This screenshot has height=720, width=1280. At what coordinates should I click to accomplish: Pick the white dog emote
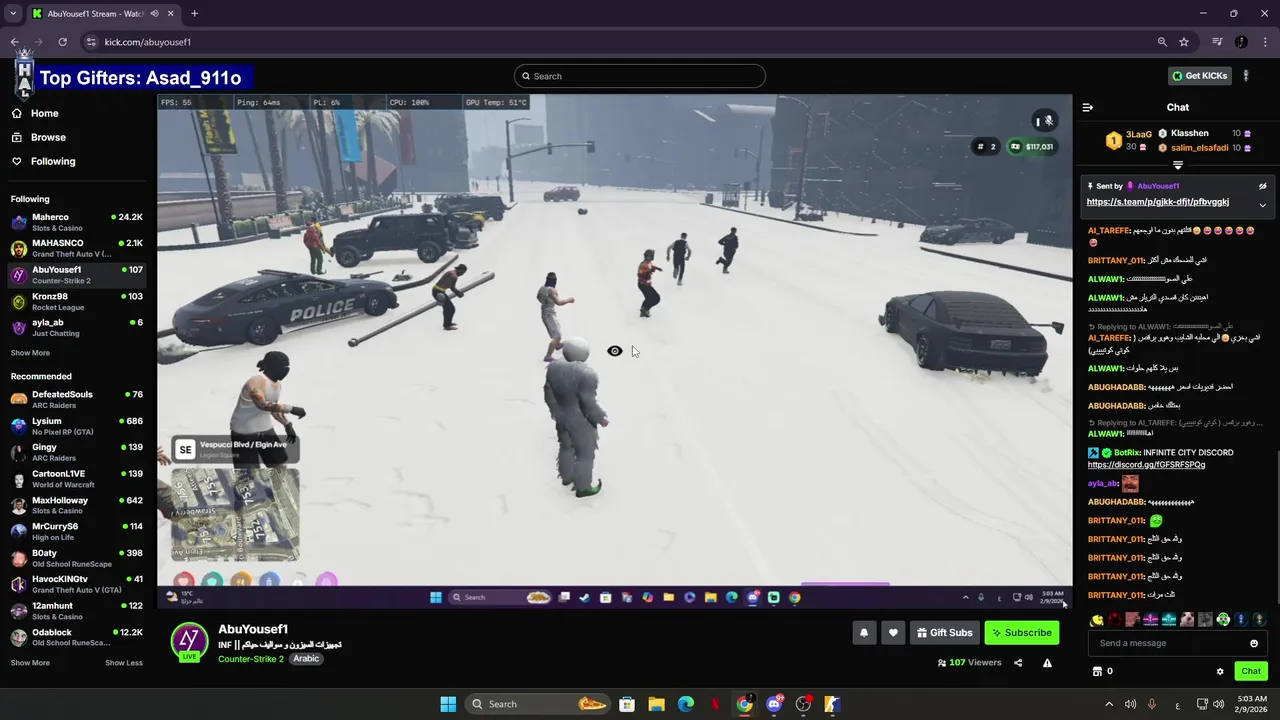pyautogui.click(x=1187, y=620)
